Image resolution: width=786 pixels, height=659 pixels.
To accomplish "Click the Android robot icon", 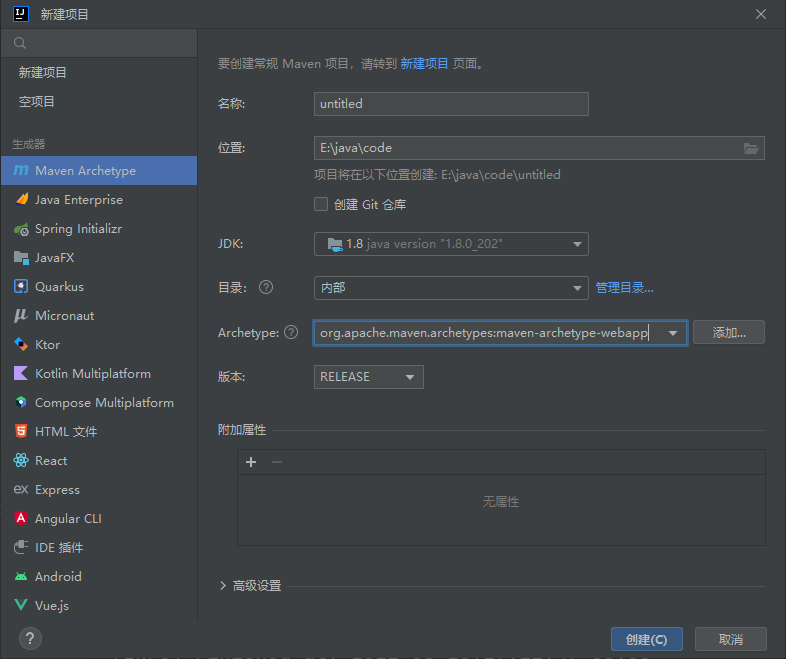I will coord(21,576).
